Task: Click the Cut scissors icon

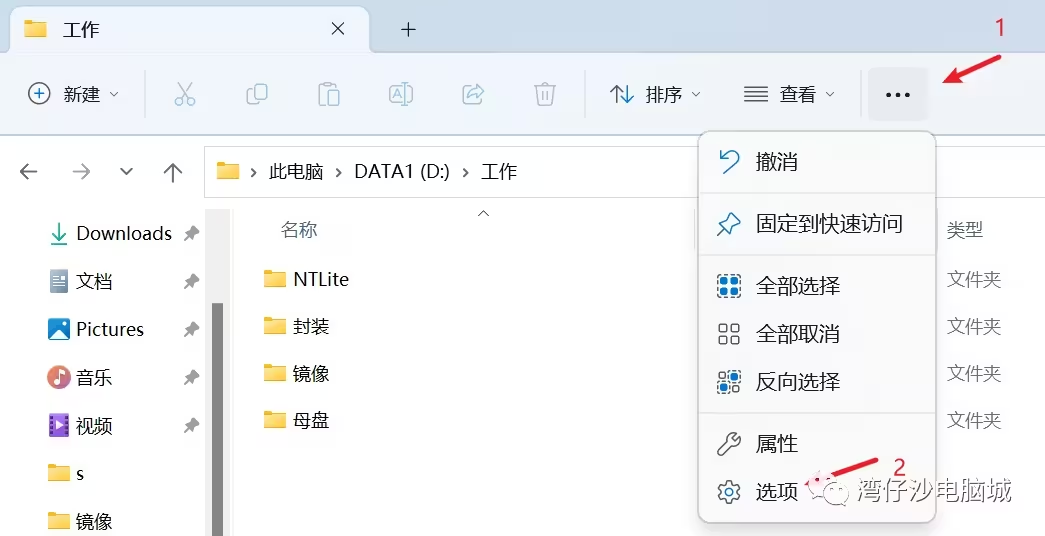Action: tap(185, 94)
